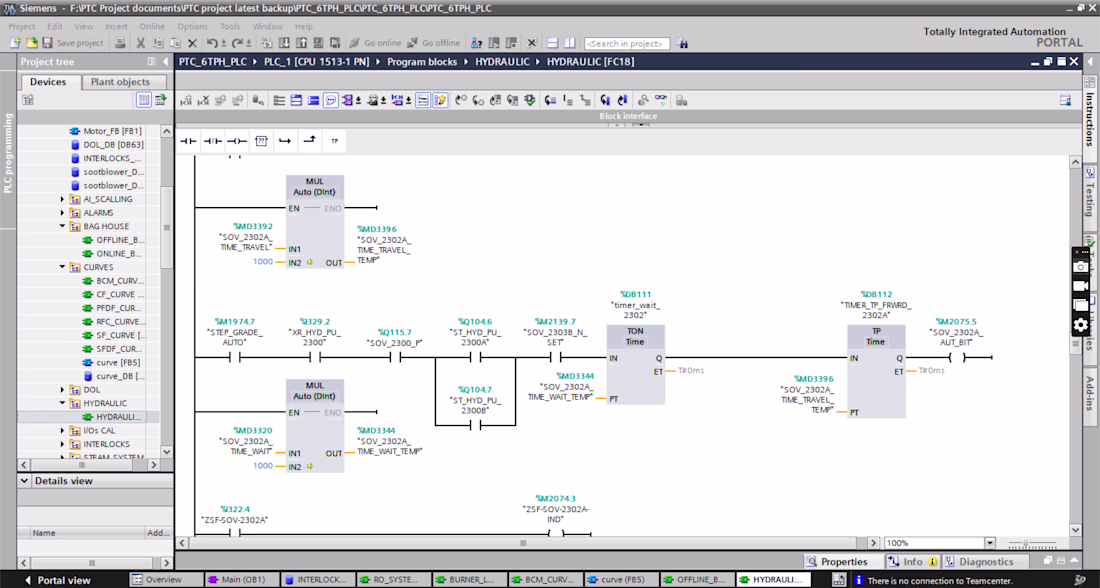The image size is (1100, 588).
Task: Split the editor space vertically
Action: 570,44
